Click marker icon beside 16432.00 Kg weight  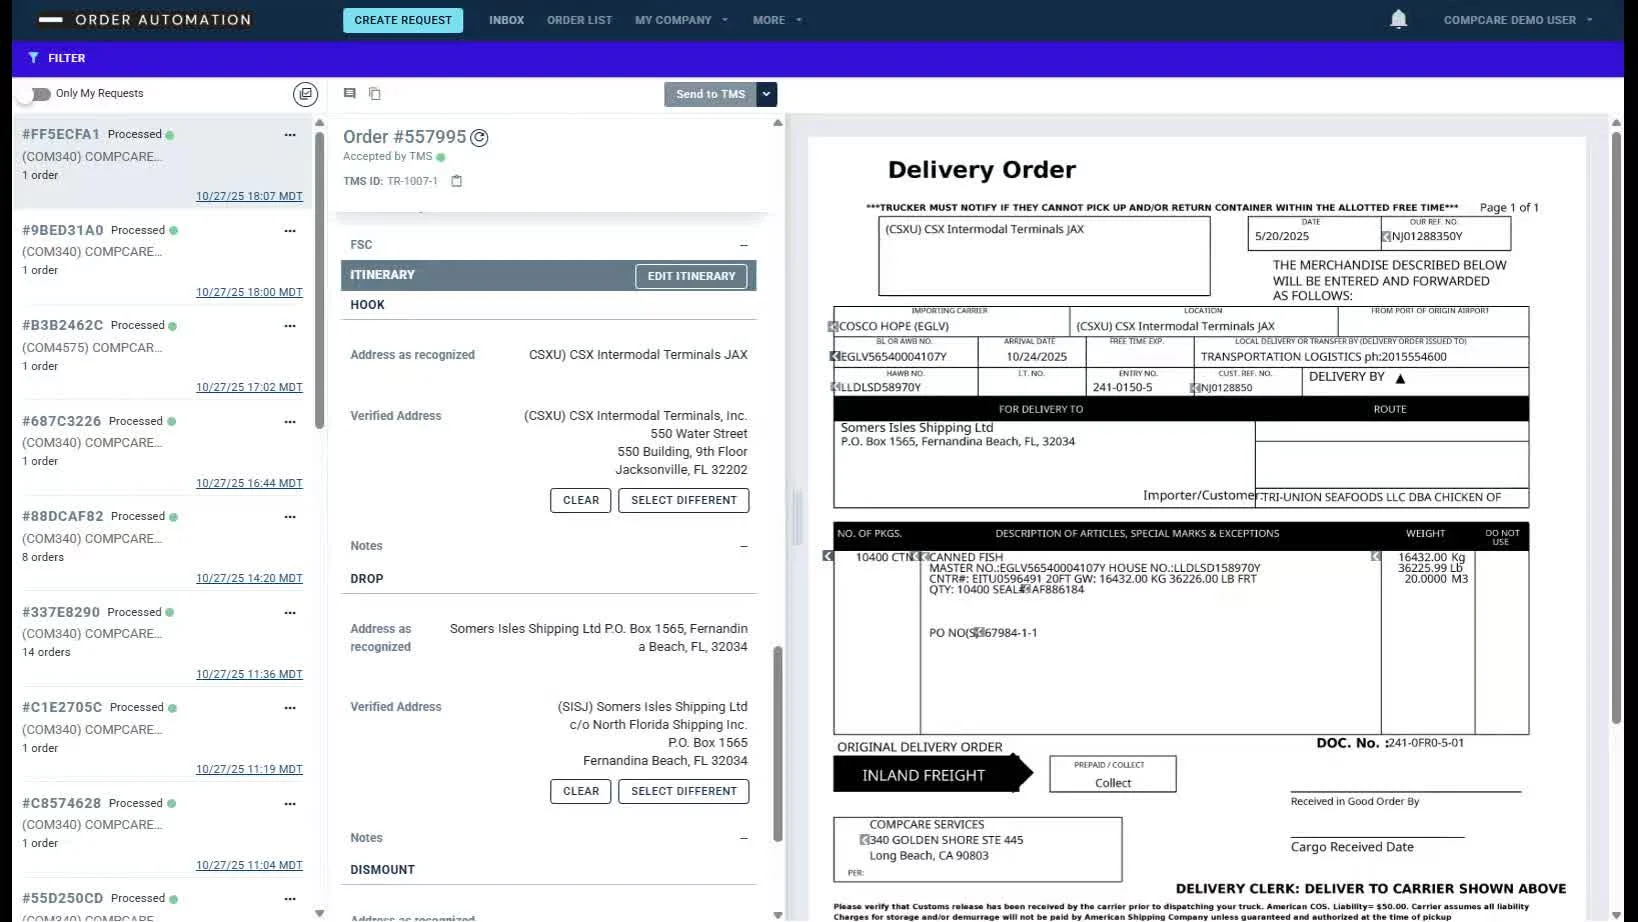1376,556
